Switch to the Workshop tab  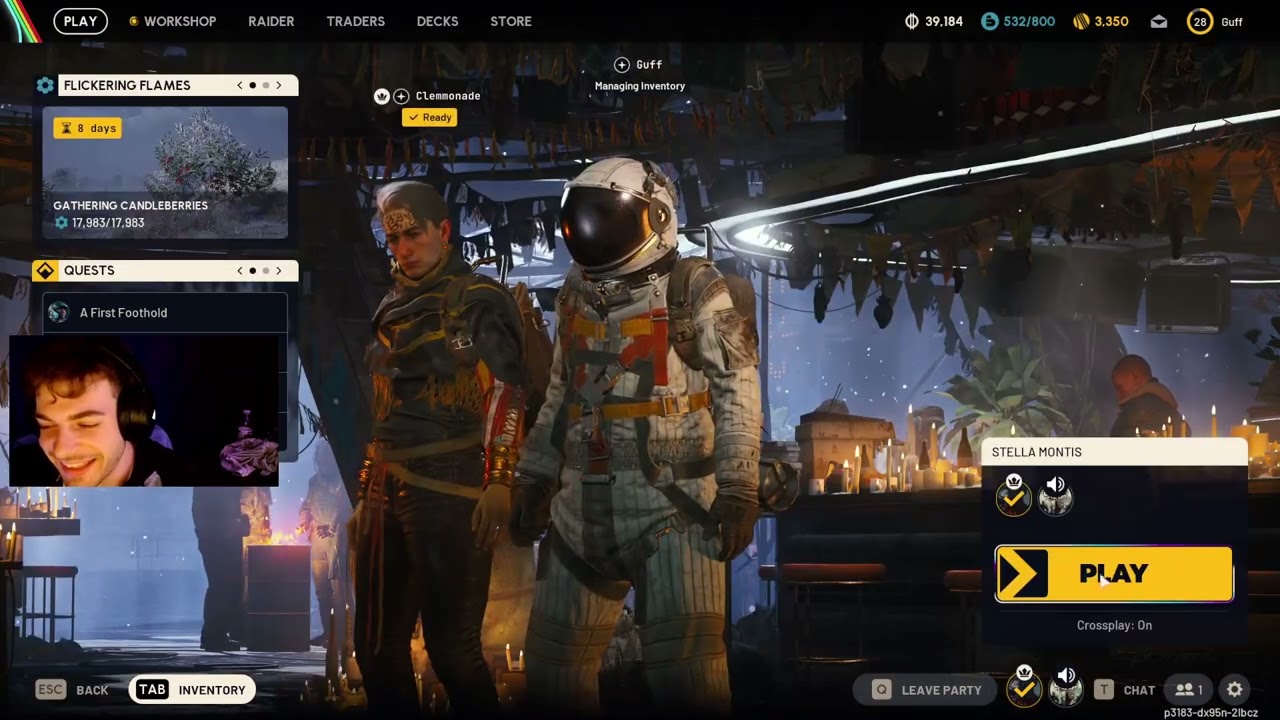180,21
